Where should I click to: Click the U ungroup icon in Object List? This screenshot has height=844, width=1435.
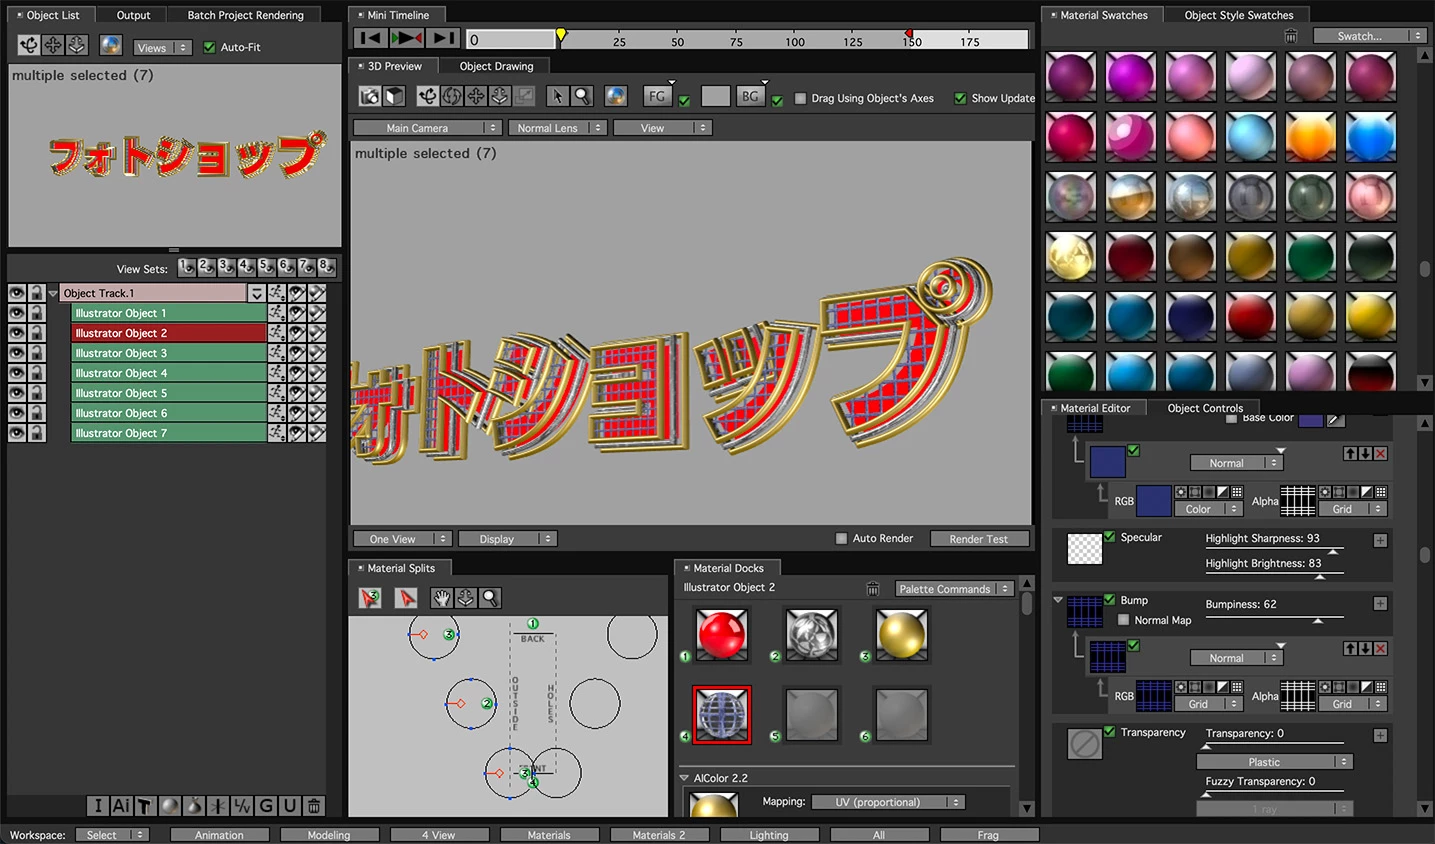(290, 805)
